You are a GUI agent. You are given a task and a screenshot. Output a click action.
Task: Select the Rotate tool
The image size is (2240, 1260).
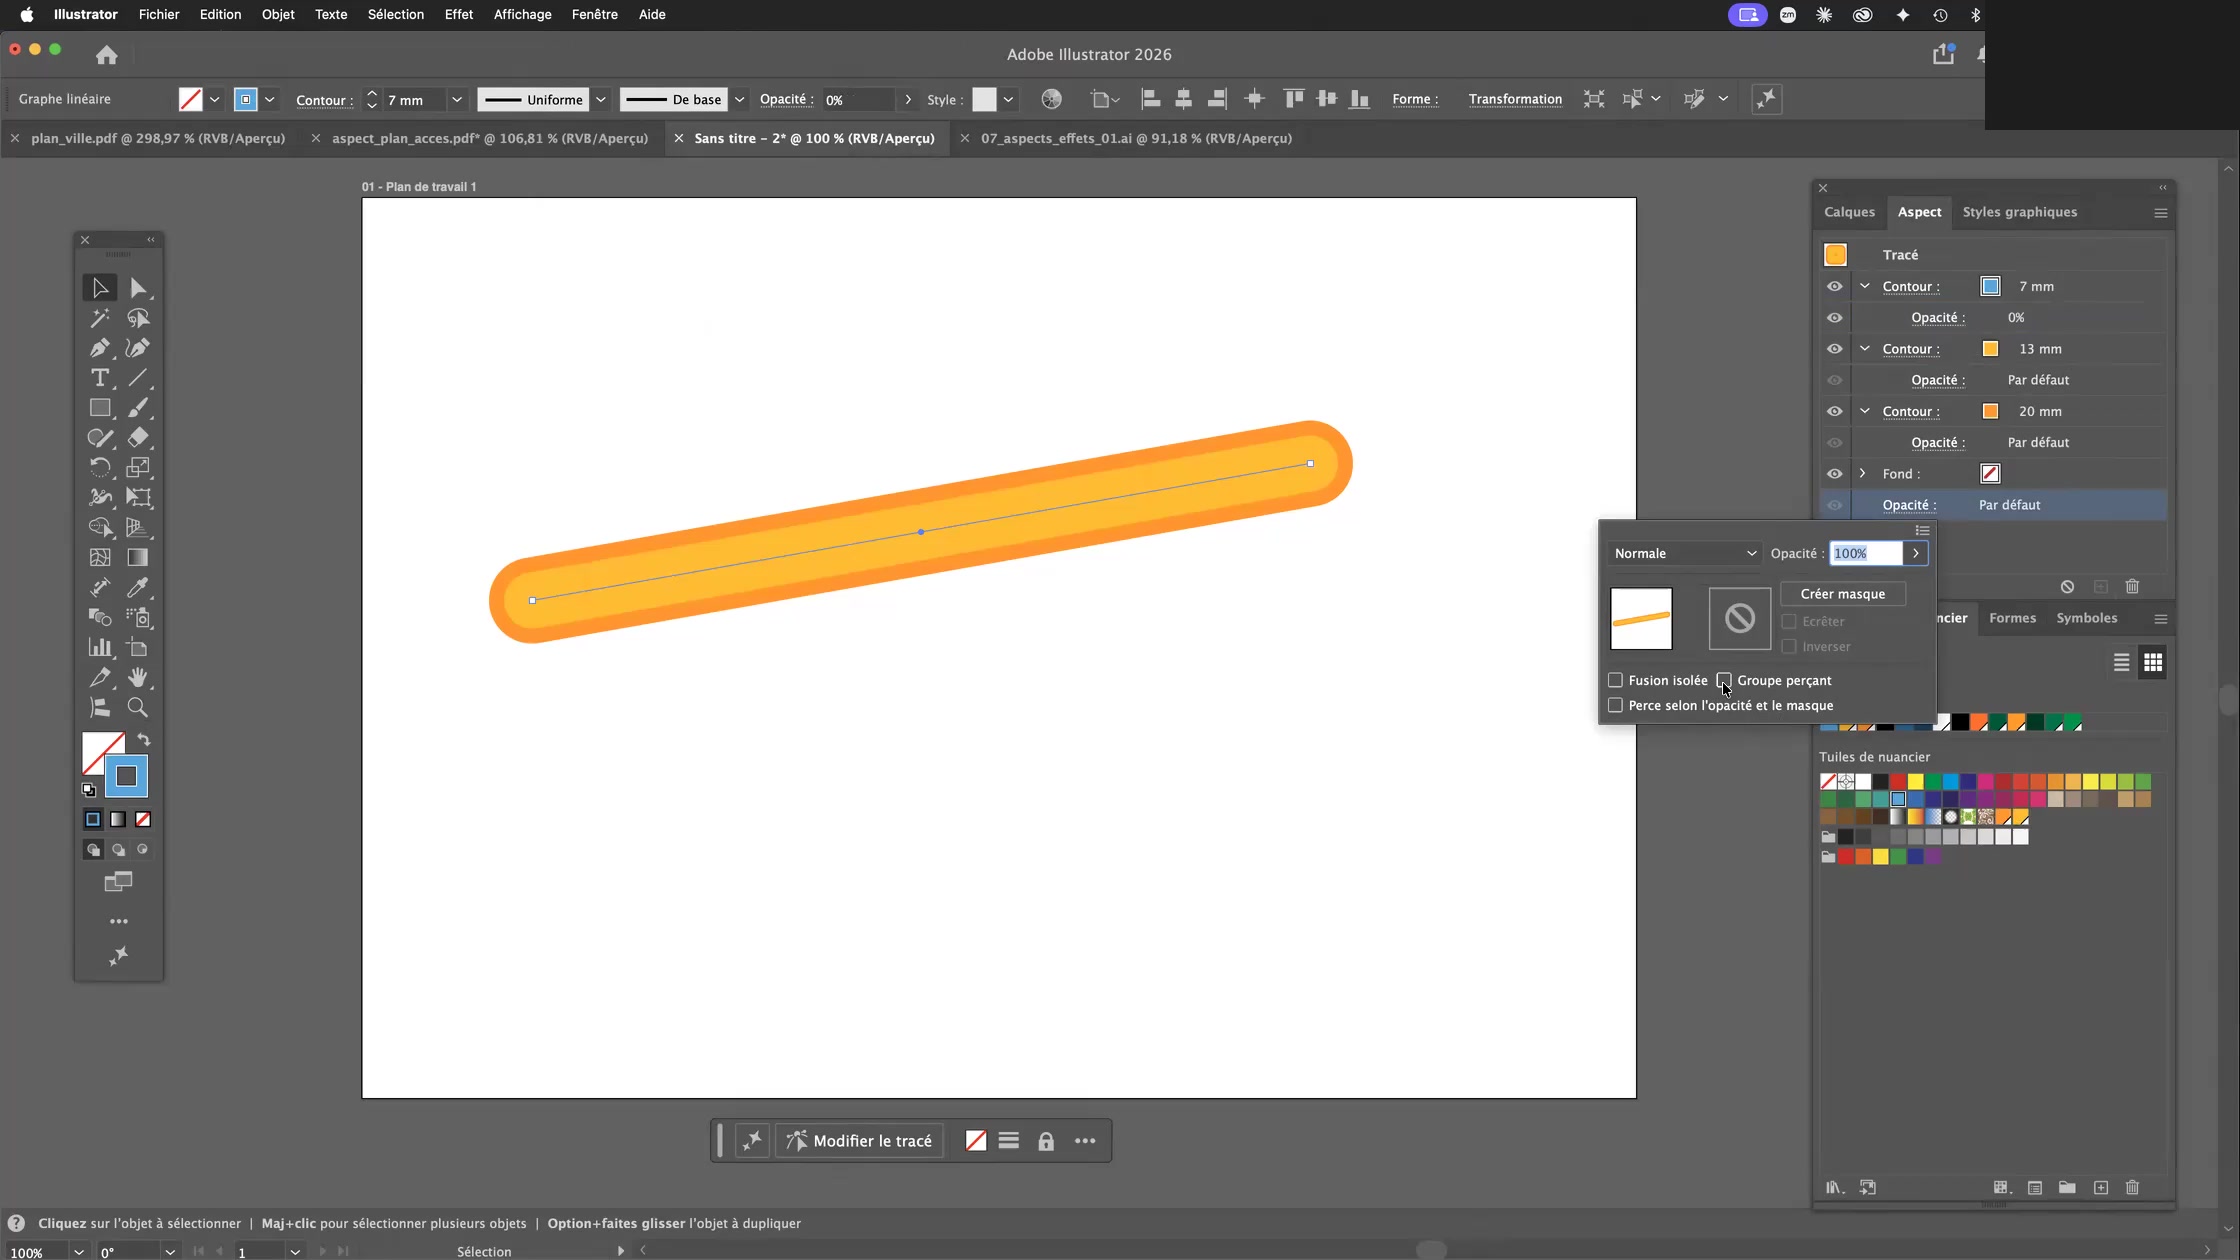tap(100, 468)
